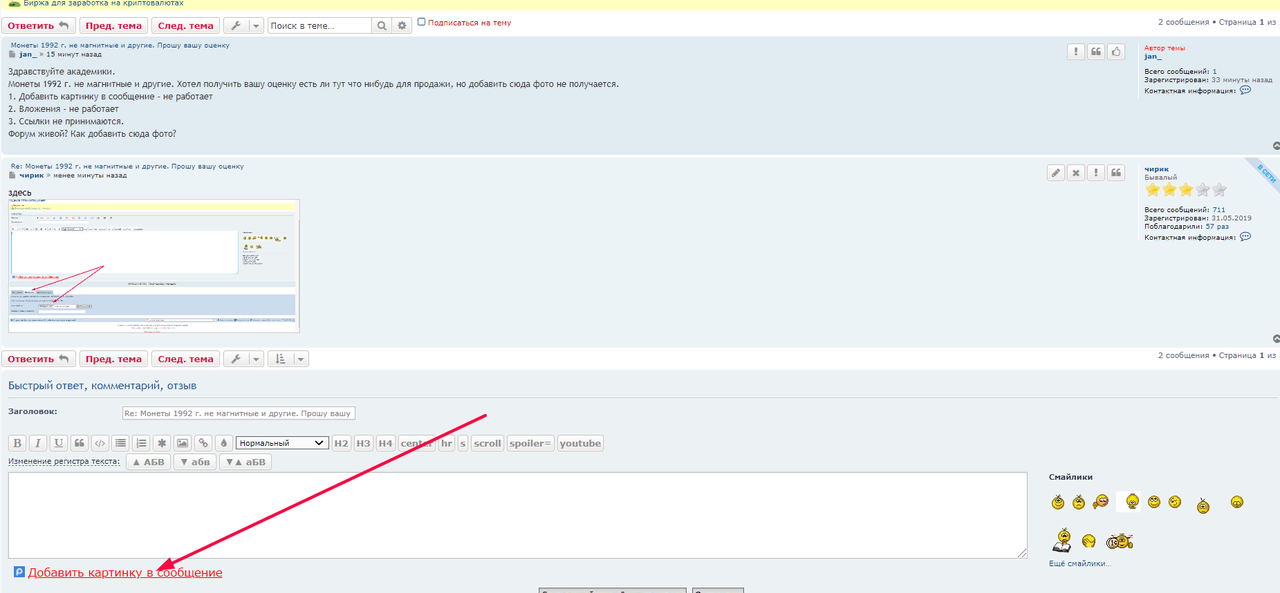The image size is (1280, 593).
Task: Apply bold formatting in quick reply editor
Action: click(x=17, y=443)
